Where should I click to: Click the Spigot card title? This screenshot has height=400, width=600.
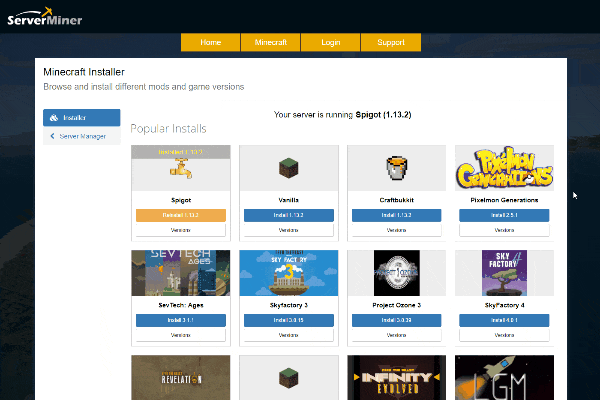[181, 200]
